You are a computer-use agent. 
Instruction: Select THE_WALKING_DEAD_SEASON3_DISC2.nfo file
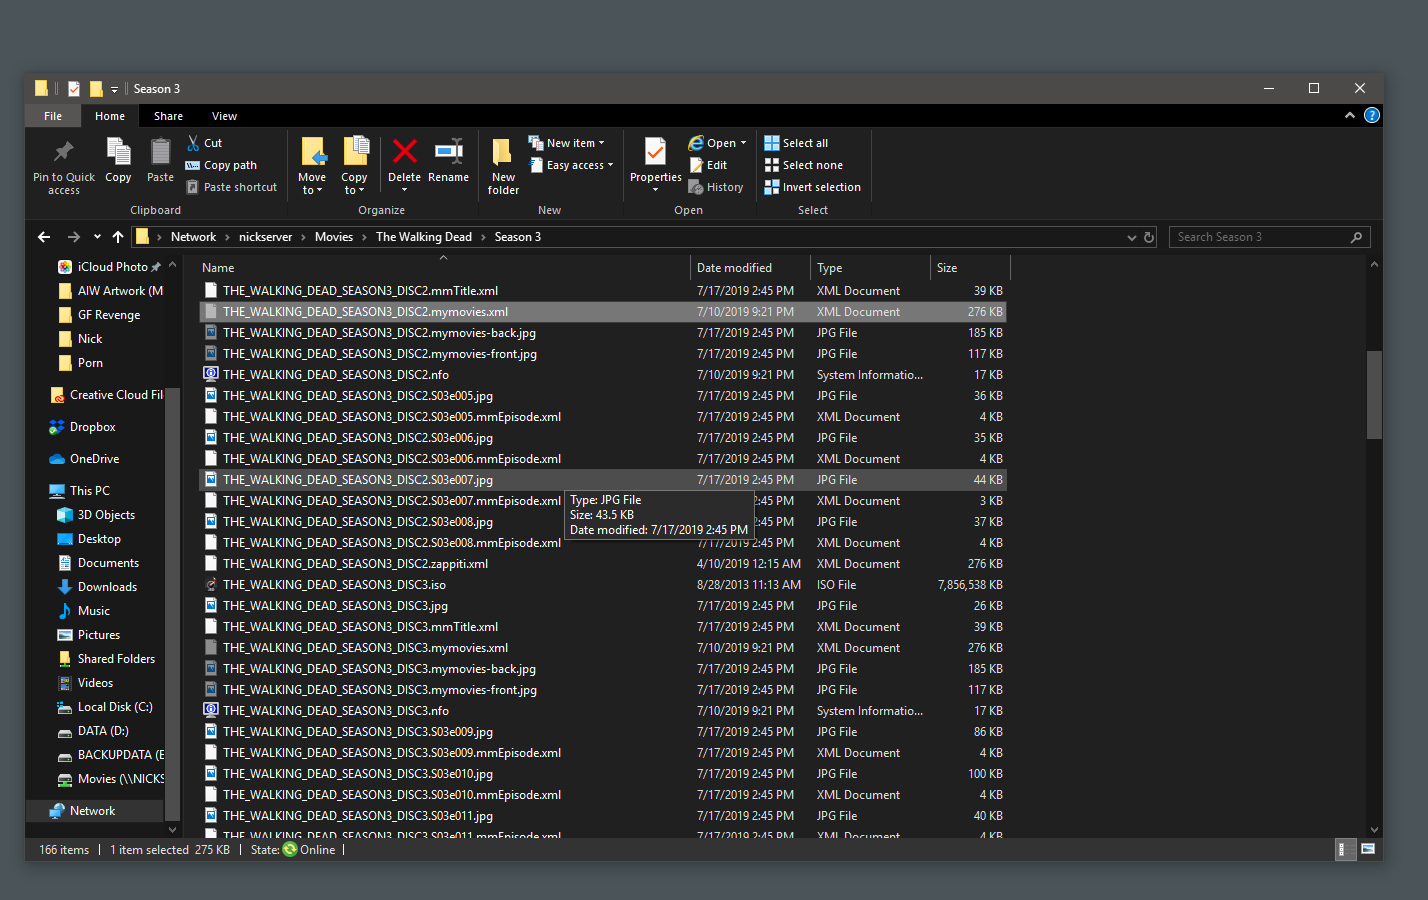603,375
